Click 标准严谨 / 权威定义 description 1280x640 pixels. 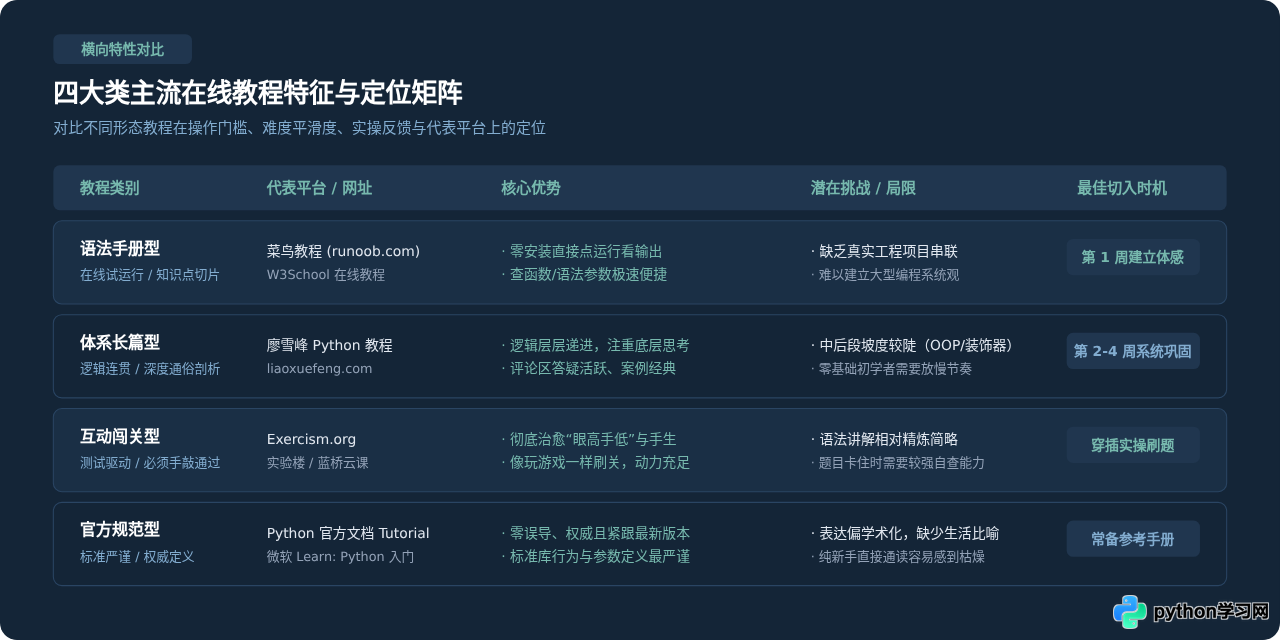137,556
